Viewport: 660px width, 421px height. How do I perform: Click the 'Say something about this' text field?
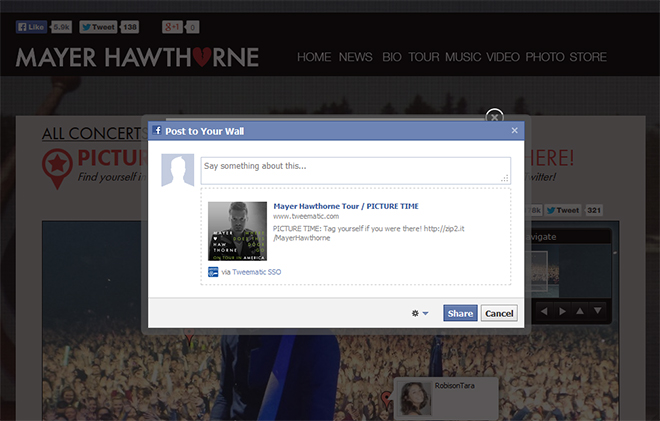click(x=356, y=171)
